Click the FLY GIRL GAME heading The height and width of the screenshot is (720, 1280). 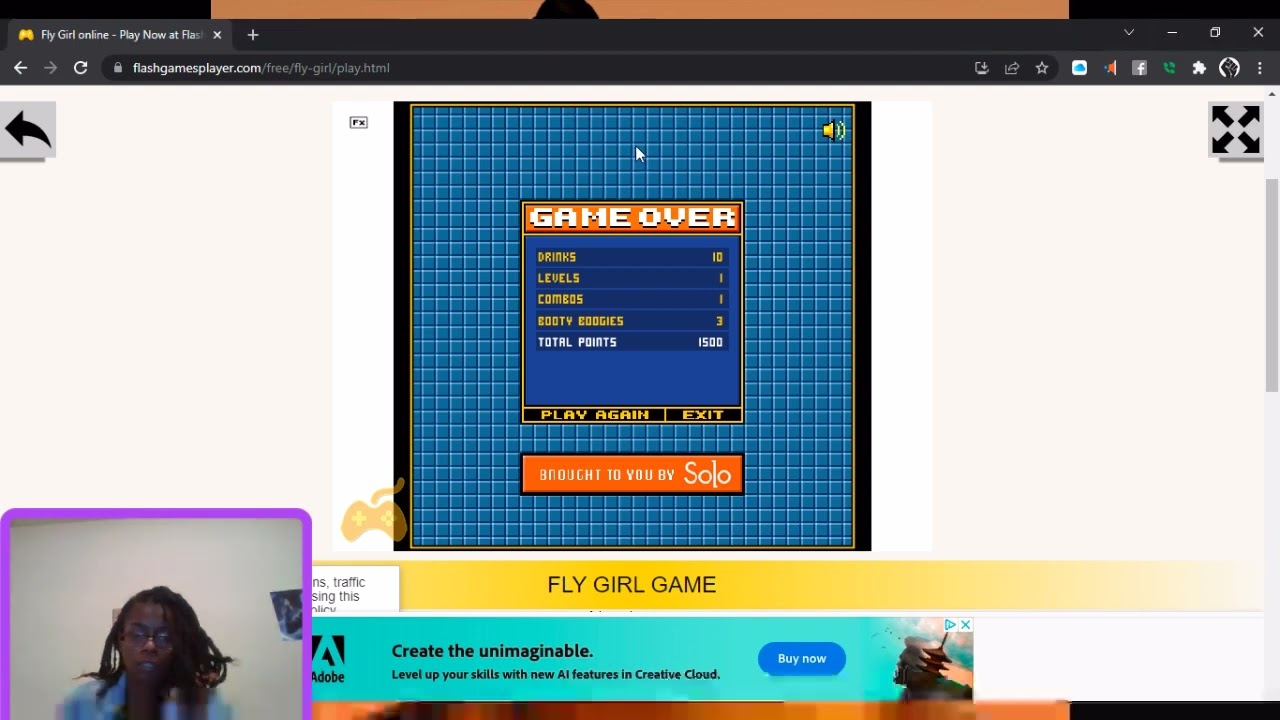pyautogui.click(x=632, y=585)
